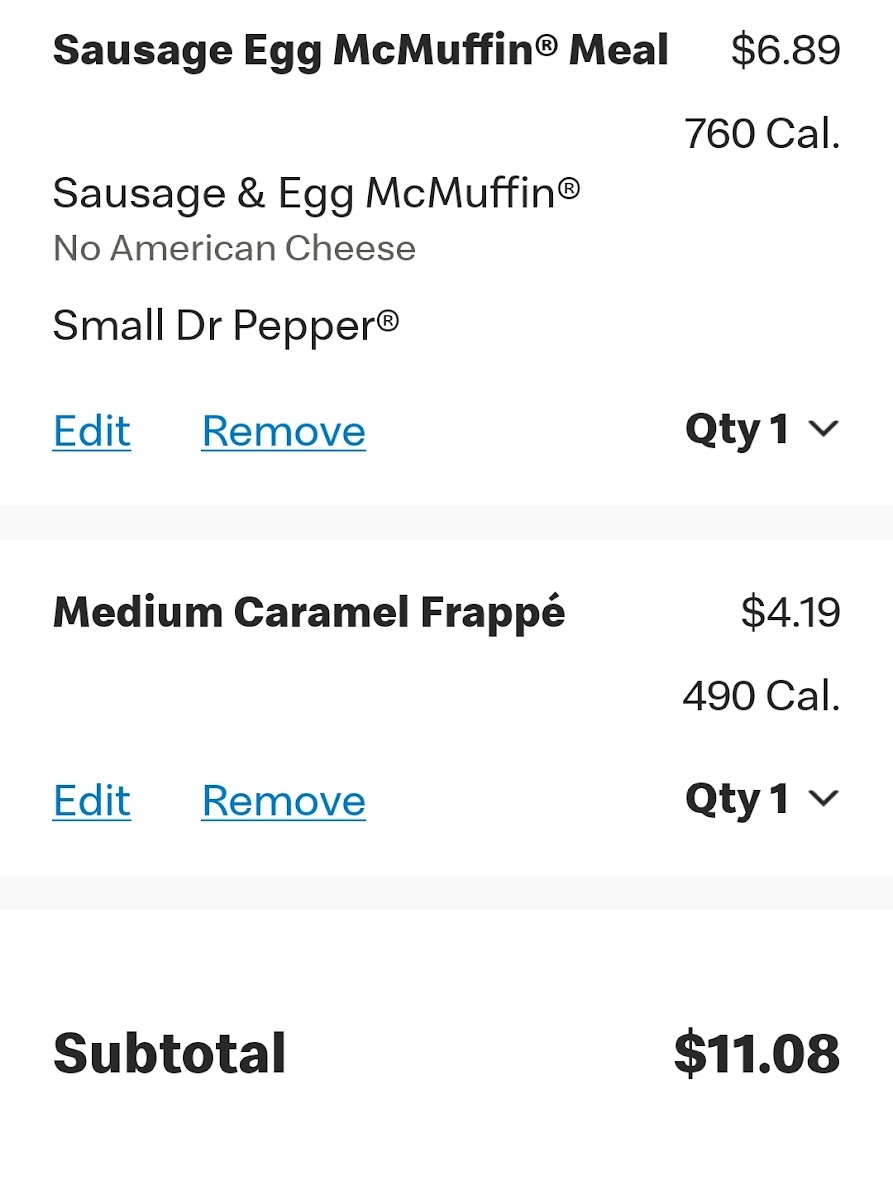Click the chevron arrow beside the McMuffin Meal quantity

[823, 430]
